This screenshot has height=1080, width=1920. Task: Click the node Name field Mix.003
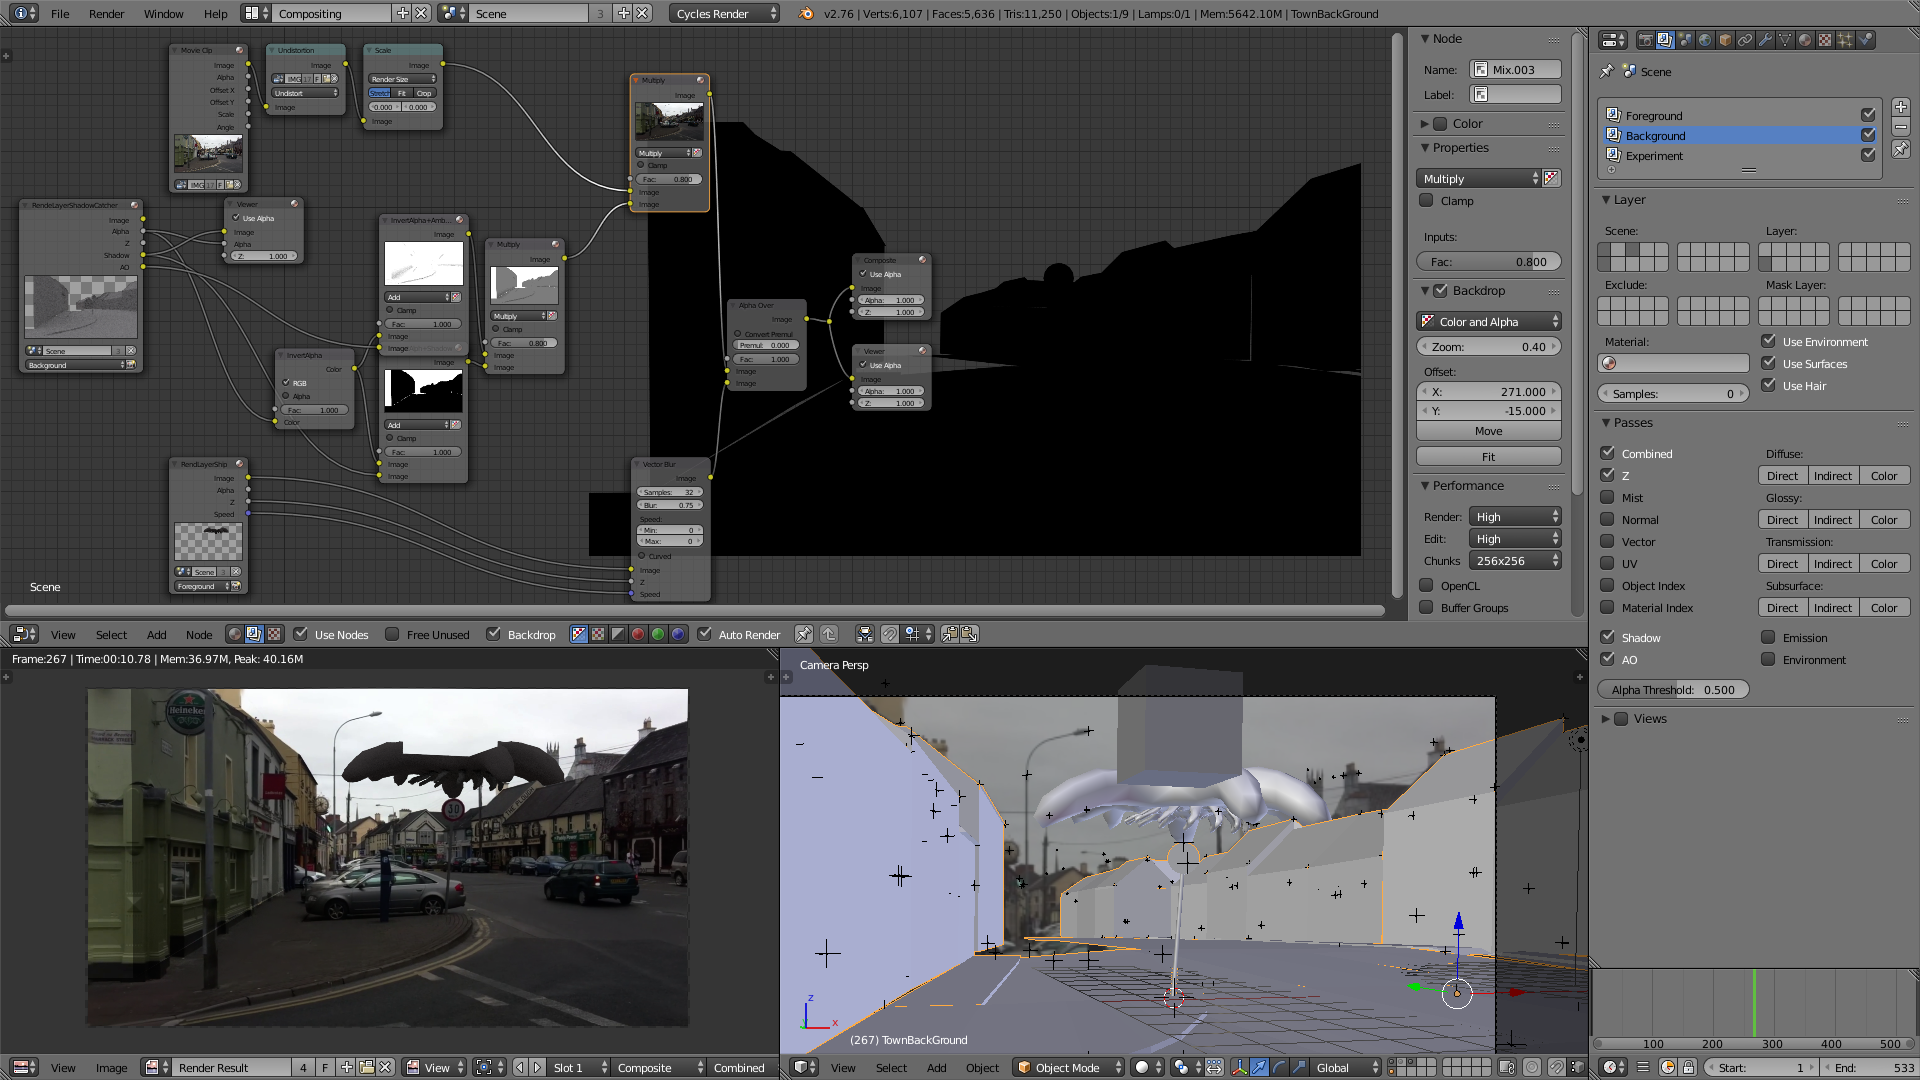(1515, 69)
